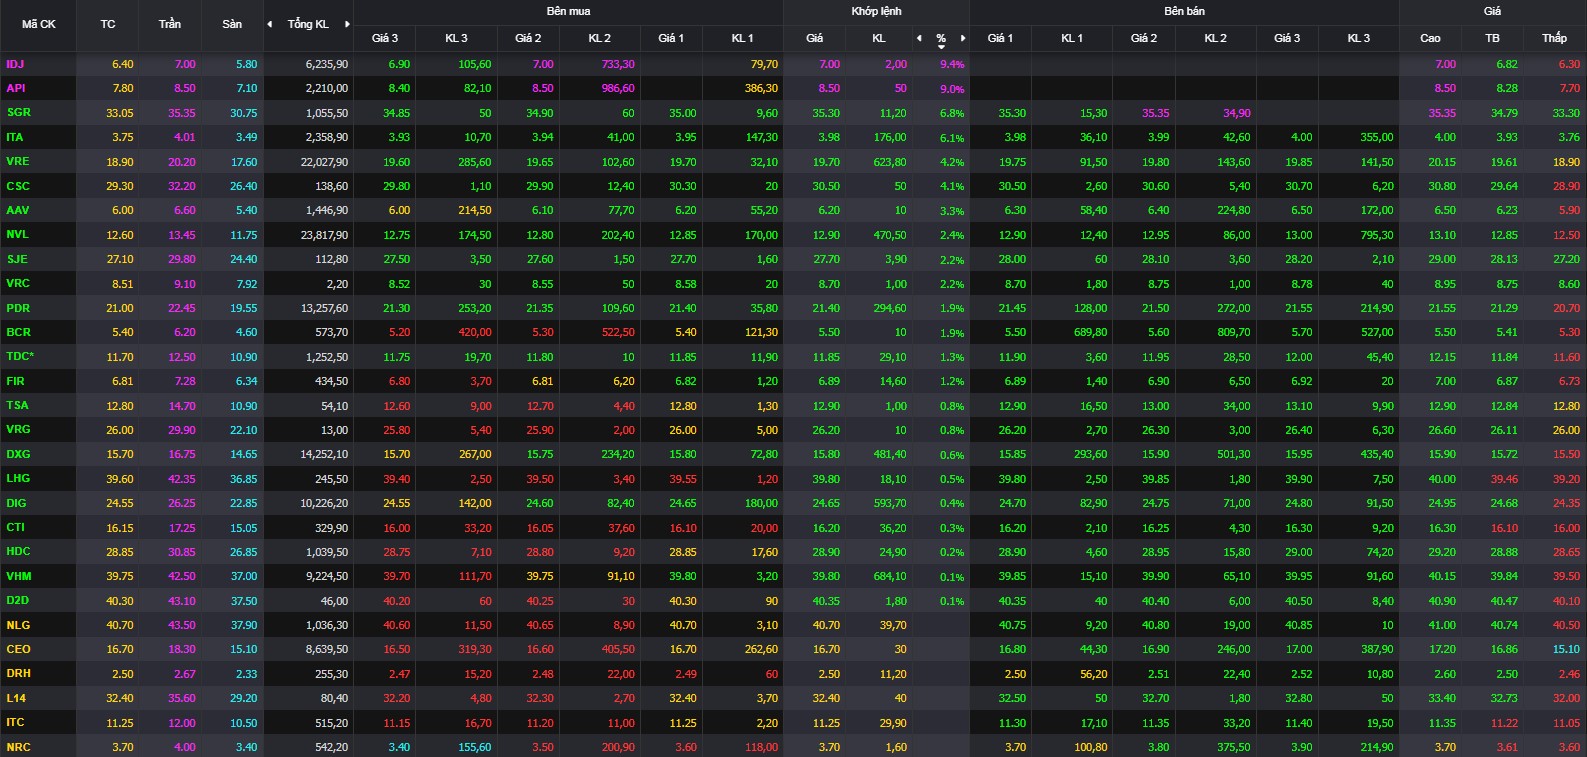Open the NVL ticker symbol

(17, 234)
